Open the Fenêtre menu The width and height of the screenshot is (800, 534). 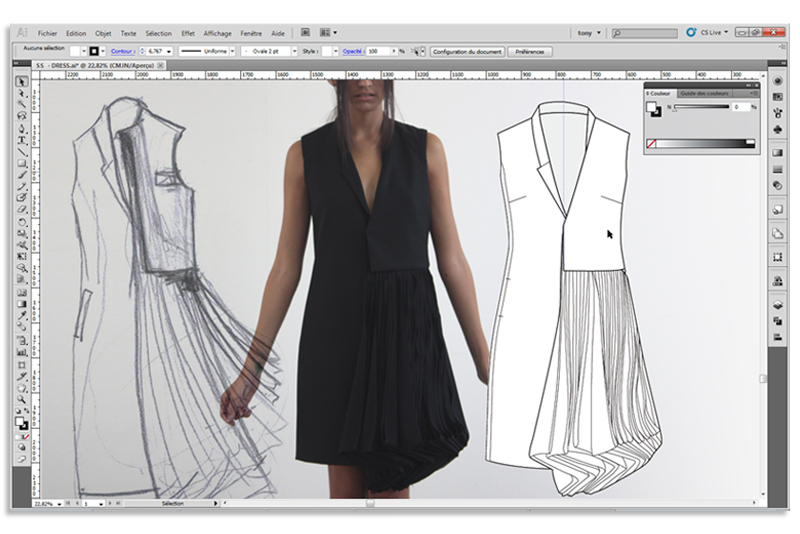[x=251, y=33]
